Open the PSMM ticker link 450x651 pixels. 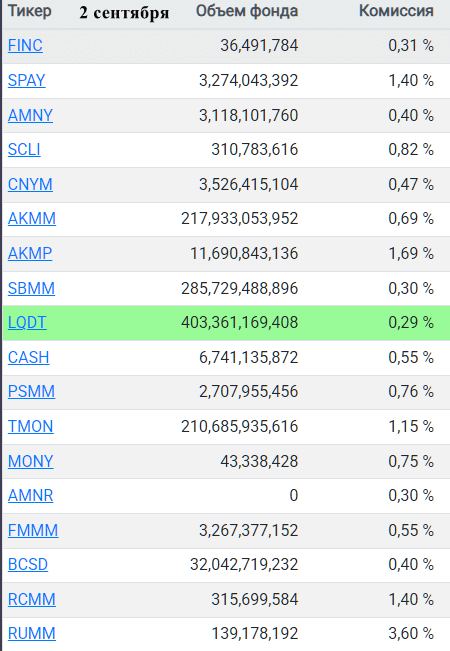pos(32,392)
